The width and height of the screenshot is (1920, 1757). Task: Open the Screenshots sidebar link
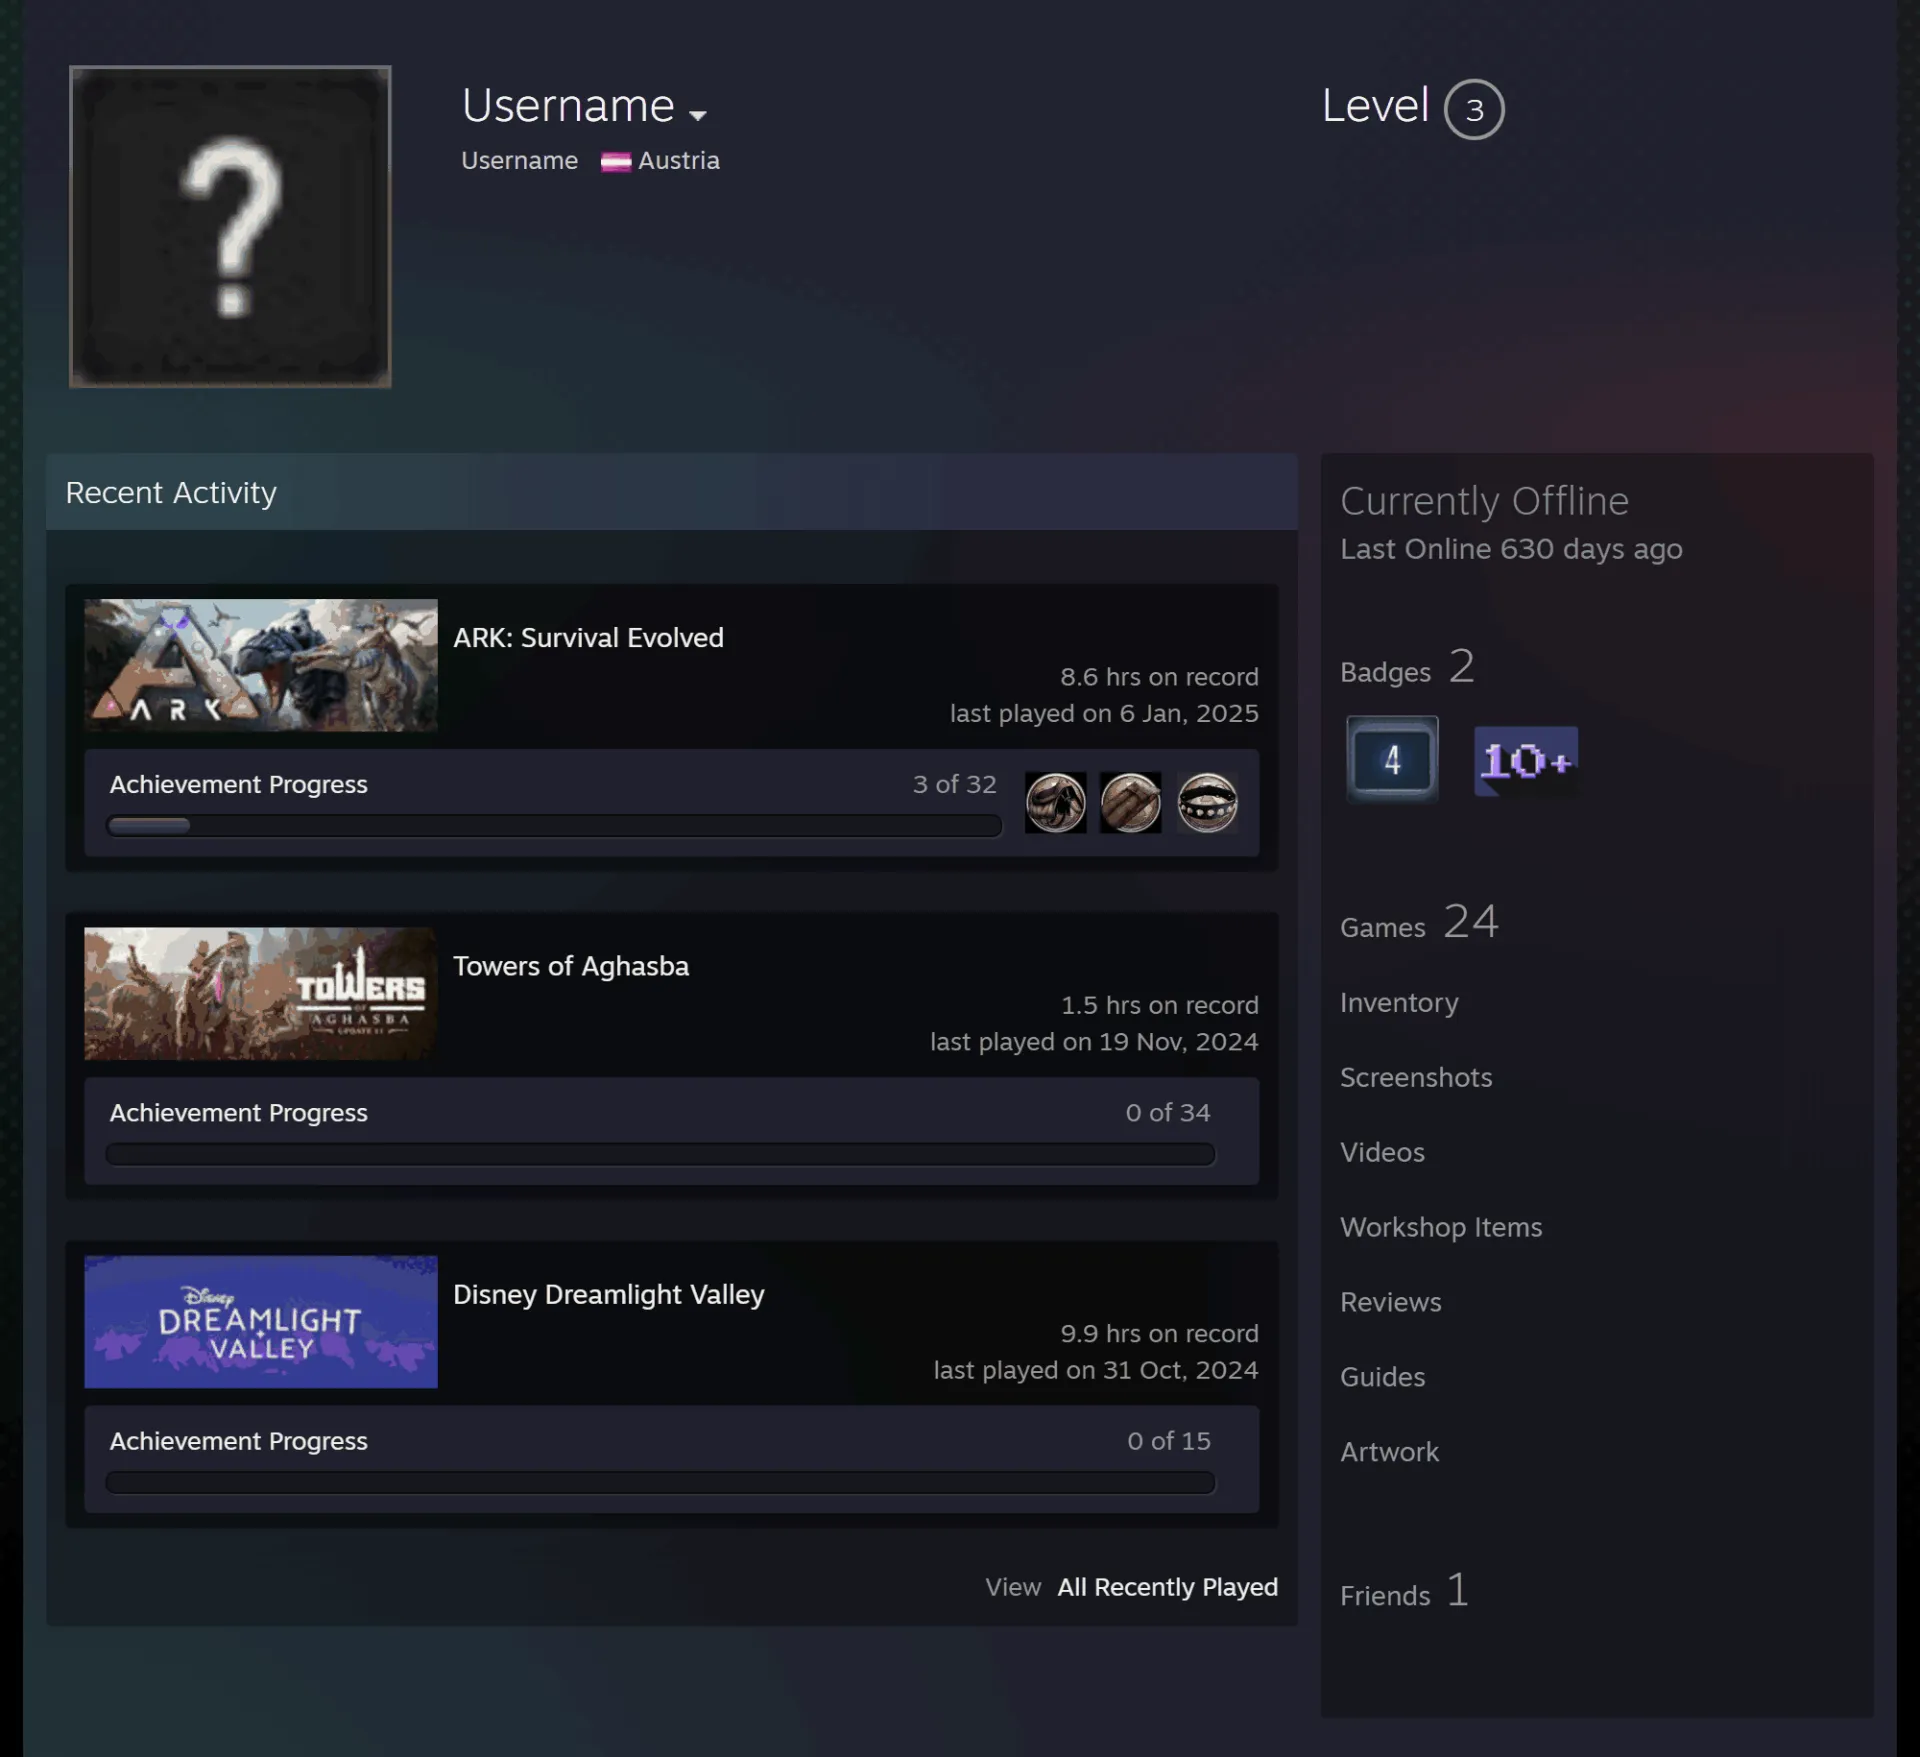(1416, 1077)
